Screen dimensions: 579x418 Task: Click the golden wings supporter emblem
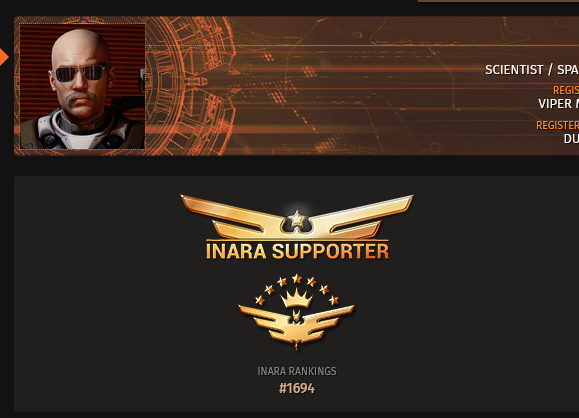[297, 217]
